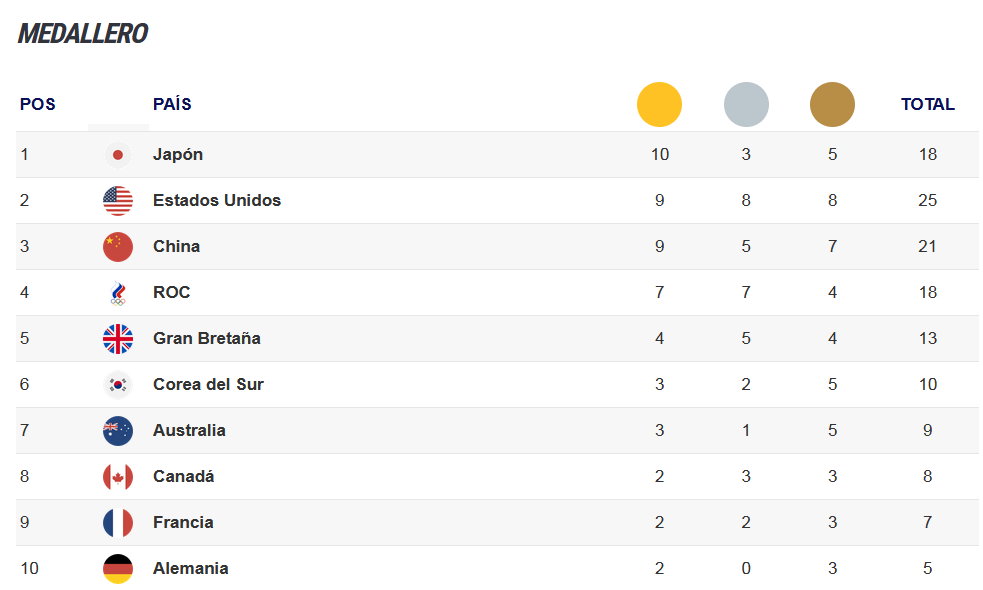Screen dimensions: 983x590
Task: Click the PAÍS column header
Action: pyautogui.click(x=172, y=103)
